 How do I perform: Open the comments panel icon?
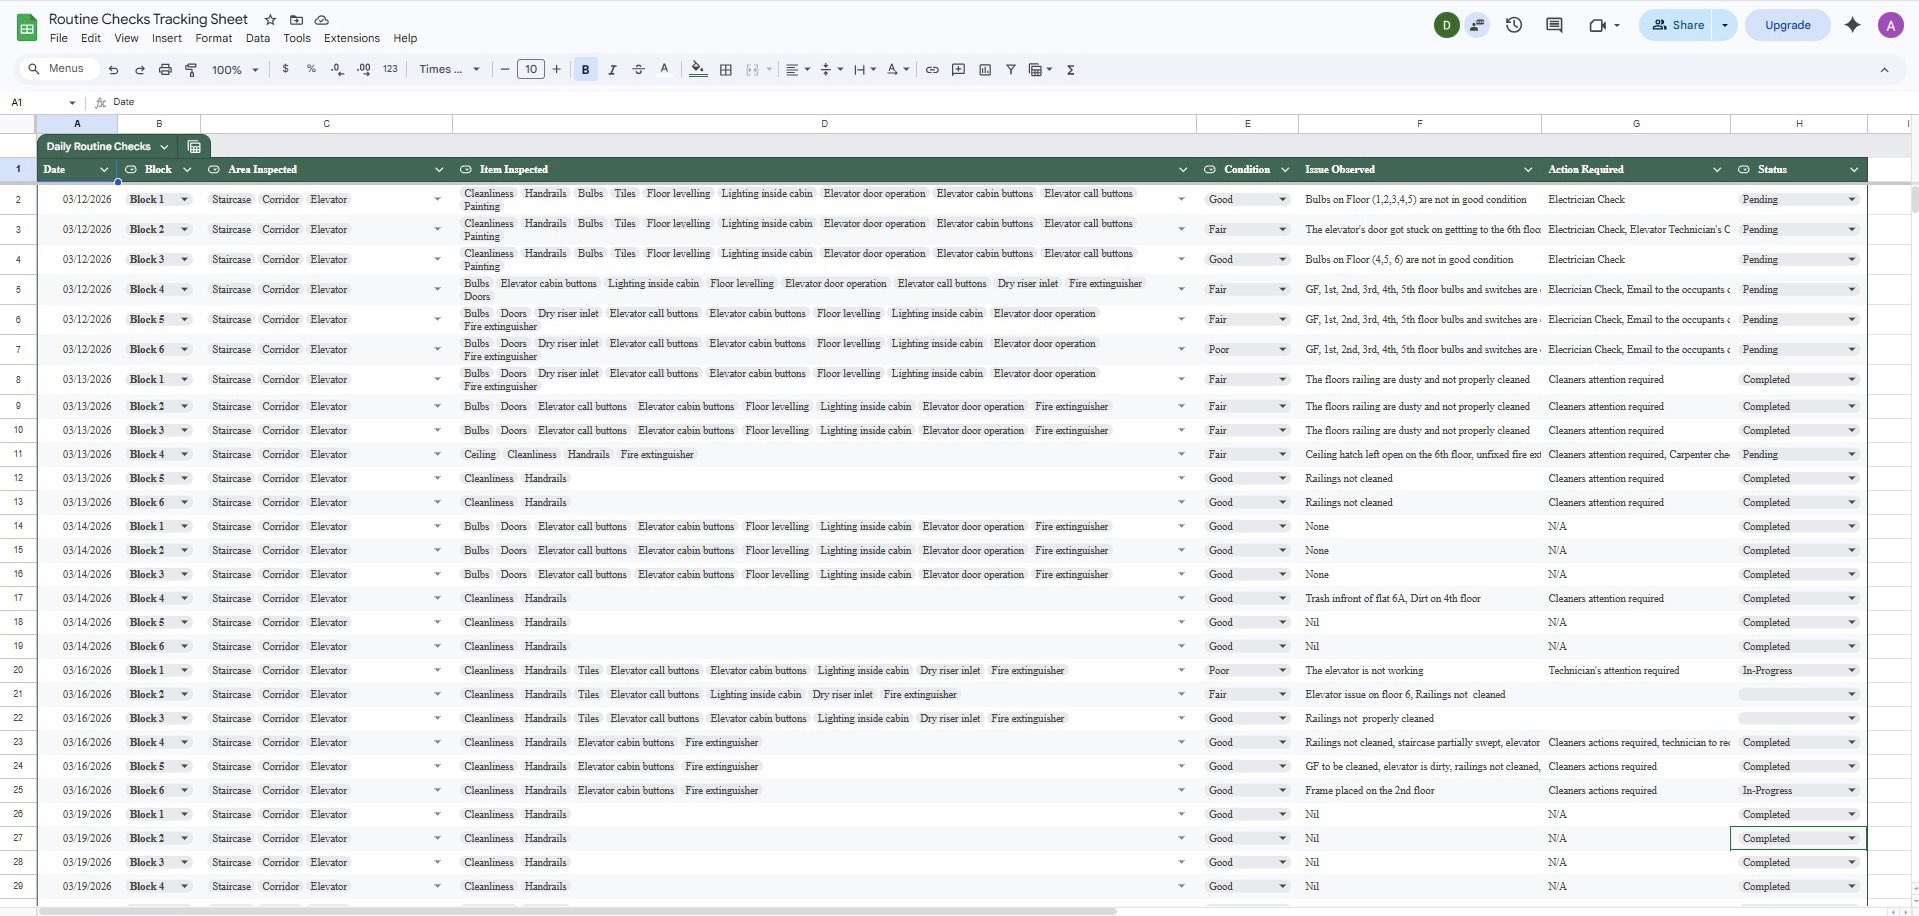tap(1554, 25)
